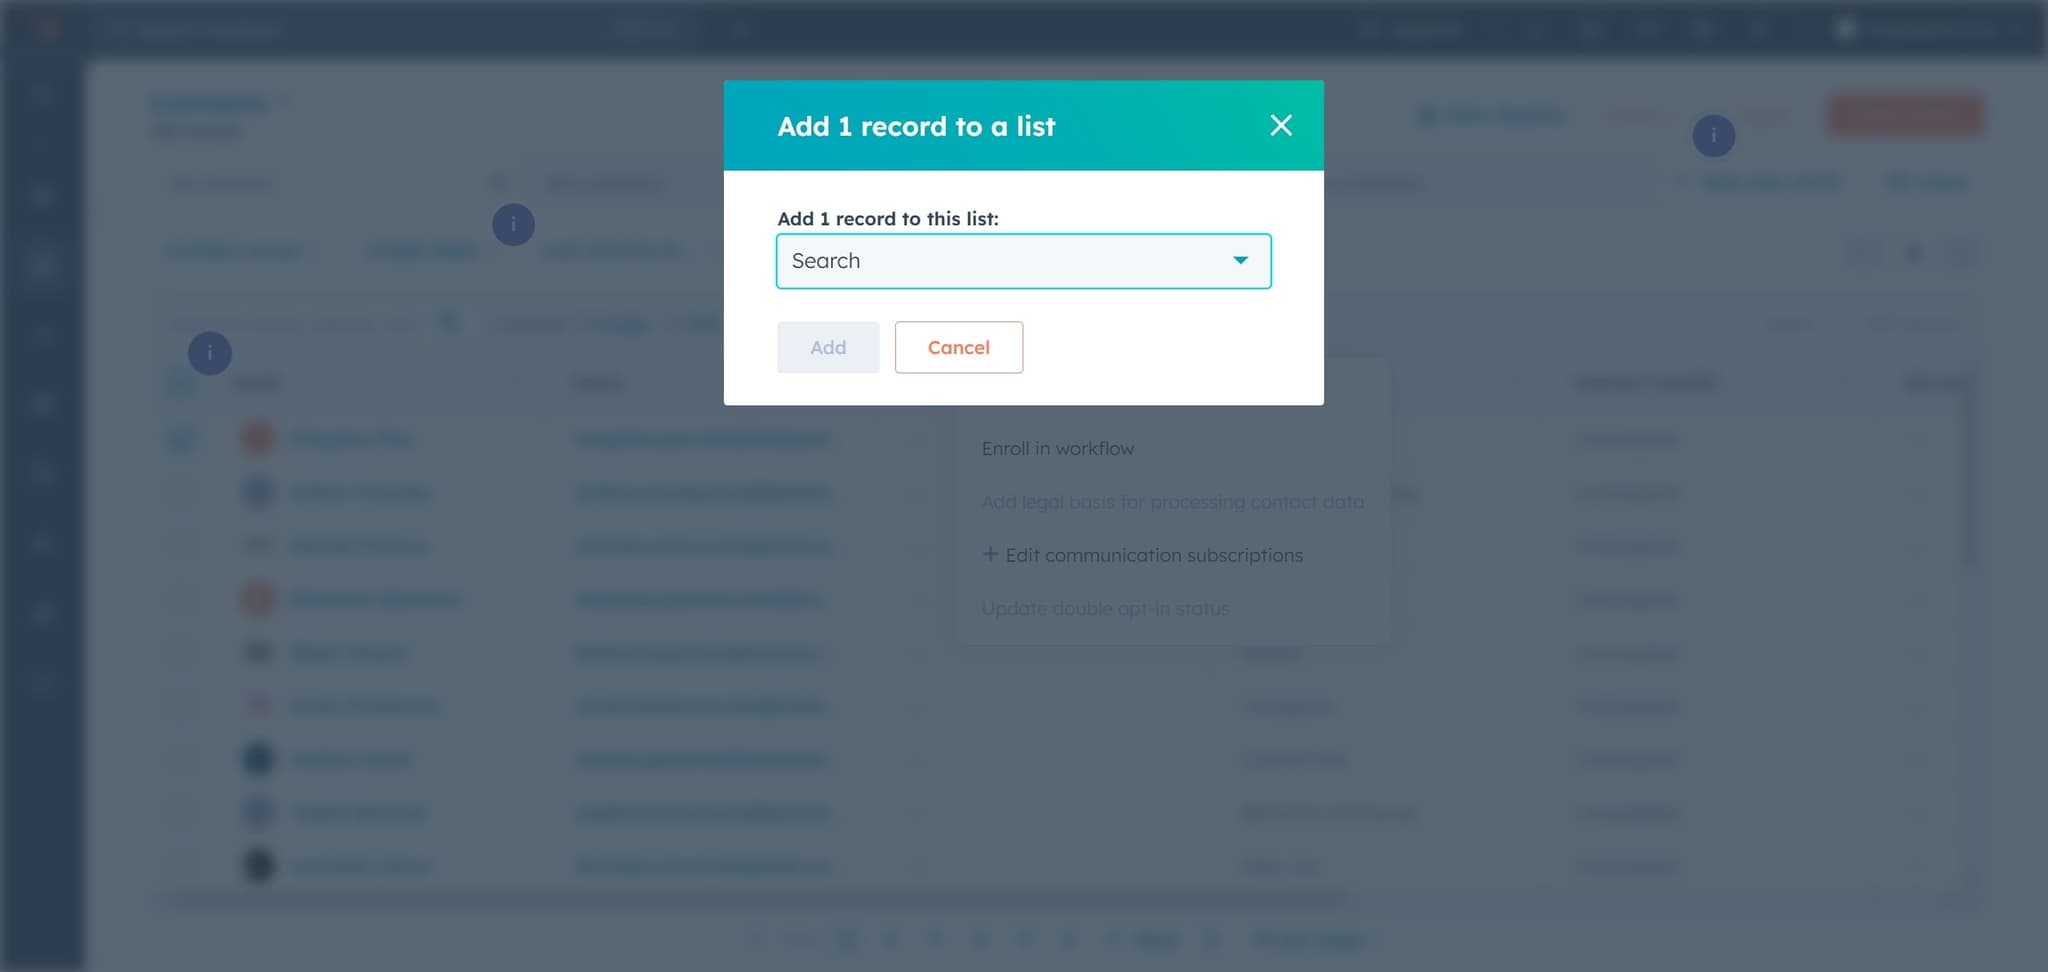Click the magnifying glass in the contacts search field
This screenshot has width=2048, height=972.
(x=449, y=322)
